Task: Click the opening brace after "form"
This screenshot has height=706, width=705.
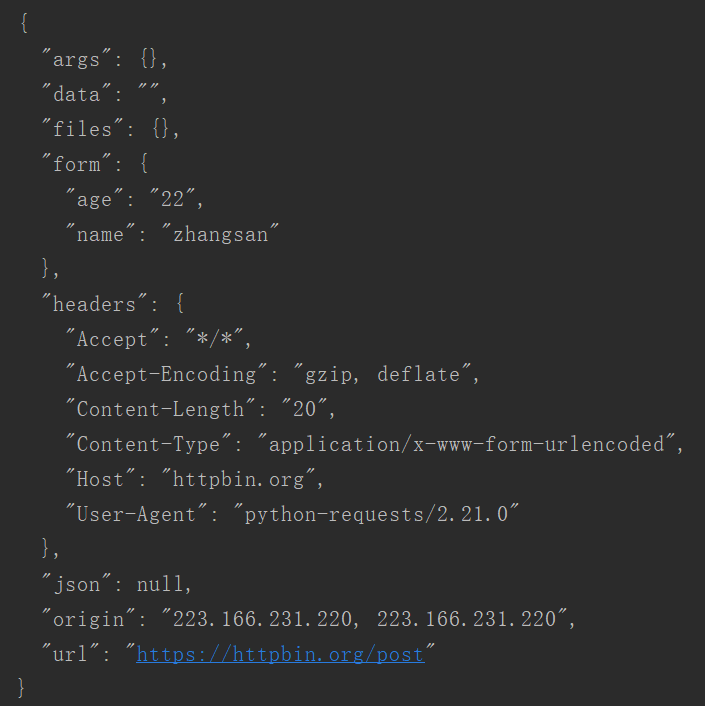Action: click(144, 164)
